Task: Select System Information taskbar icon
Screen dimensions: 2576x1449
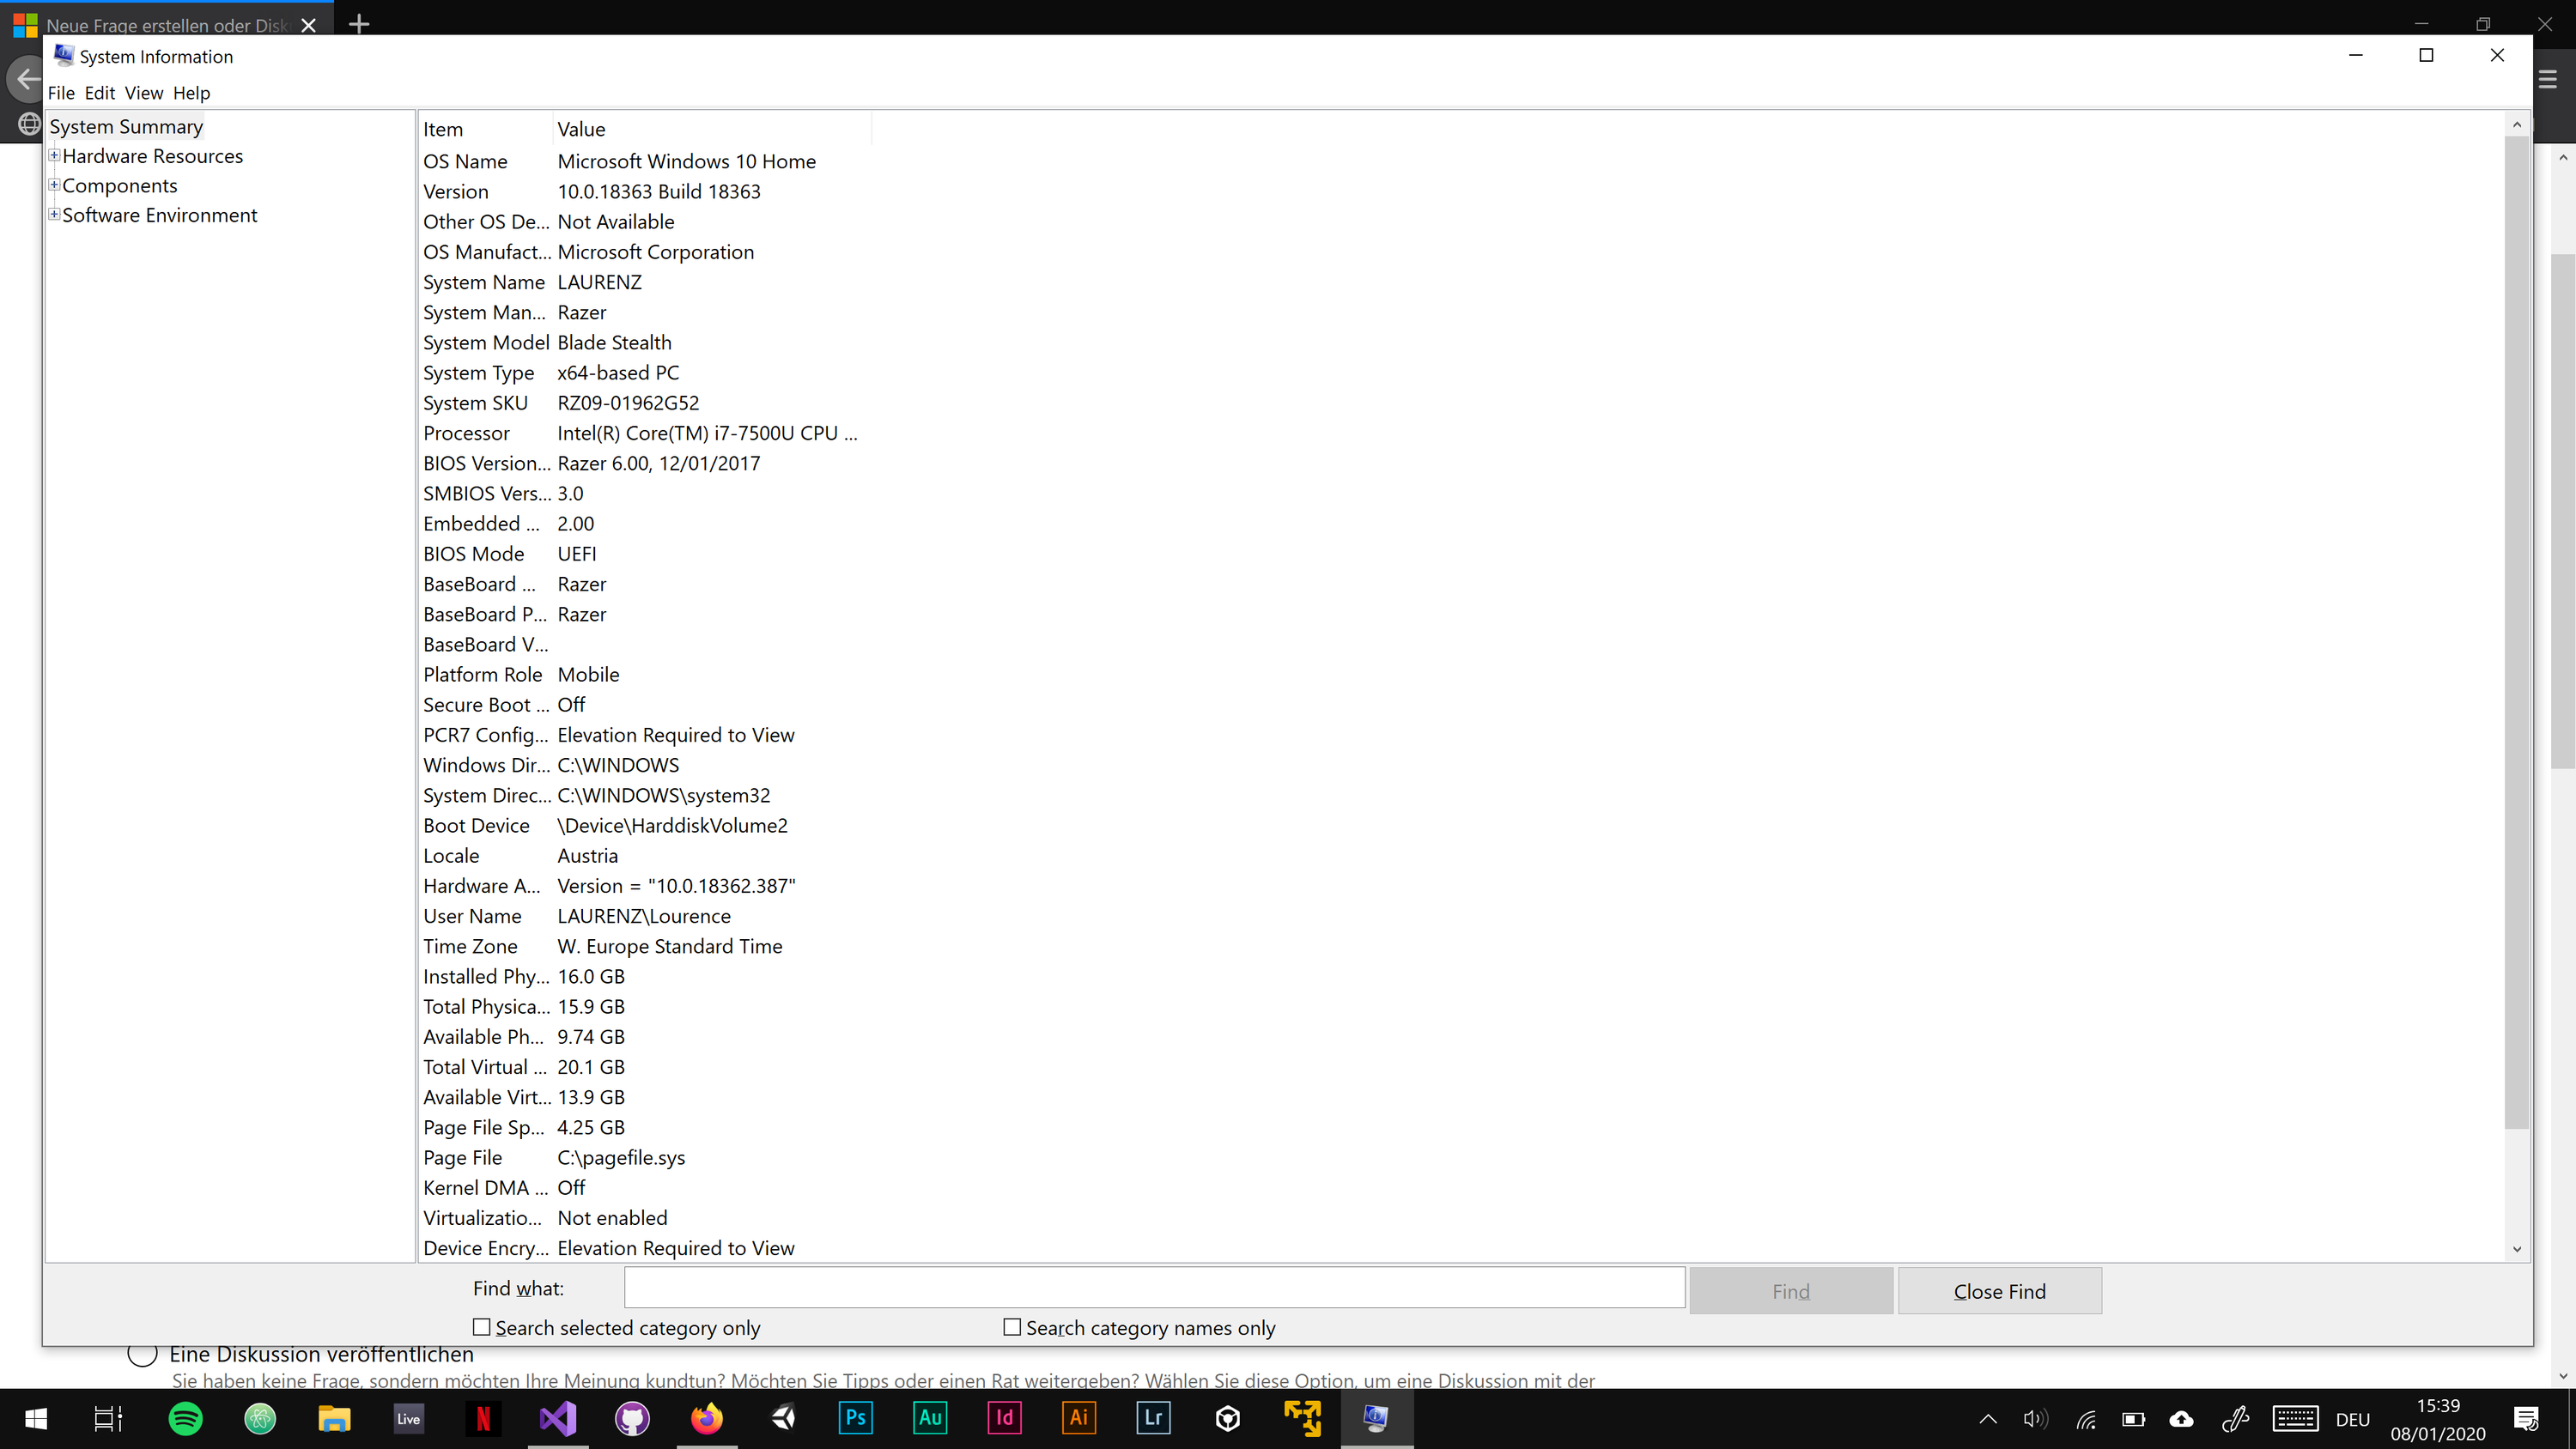Action: point(1376,1418)
